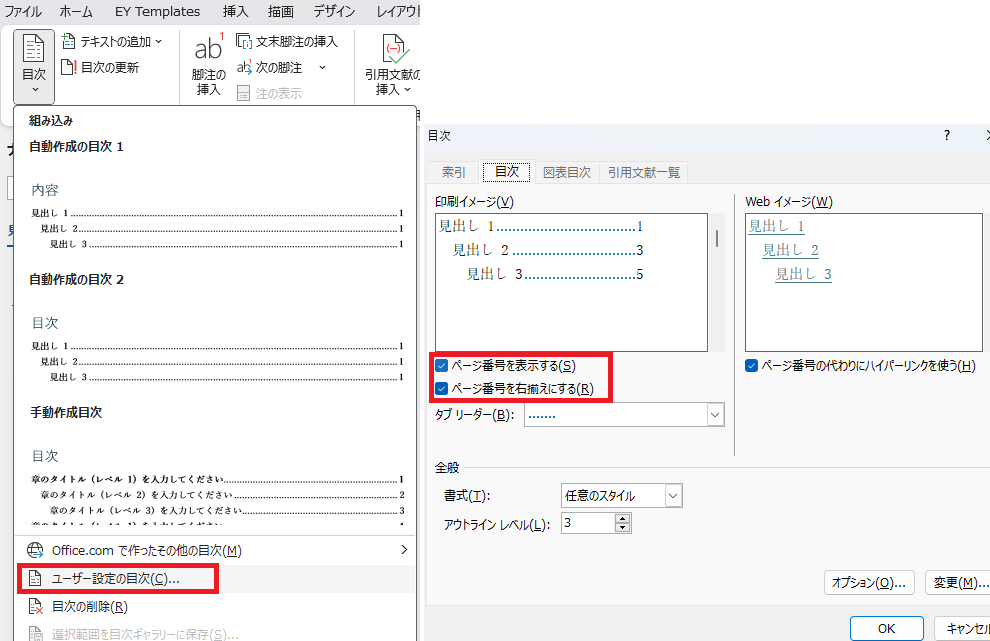Viewport: 990px width, 641px height.
Task: Select 手動作成目次 gallery item
Action: (215, 463)
